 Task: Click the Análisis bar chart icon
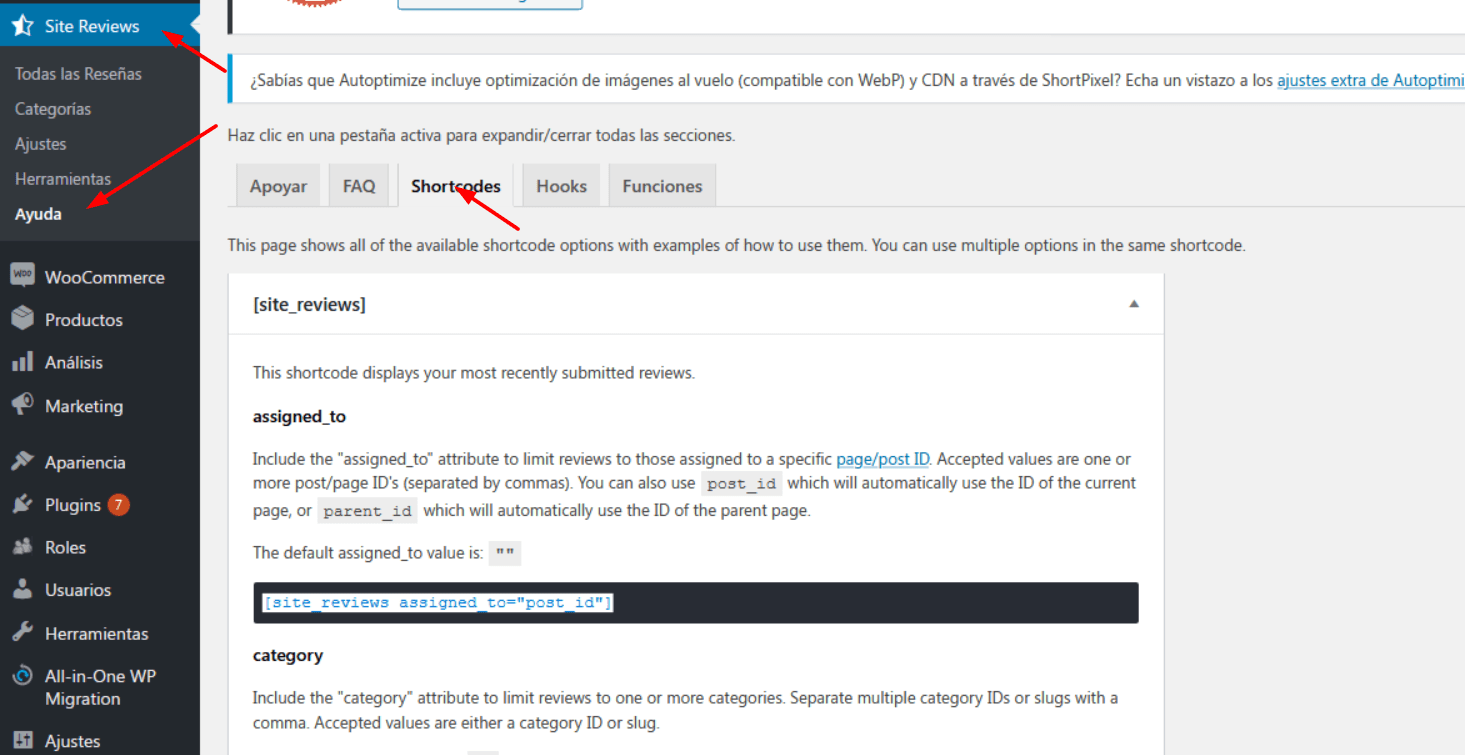(22, 362)
